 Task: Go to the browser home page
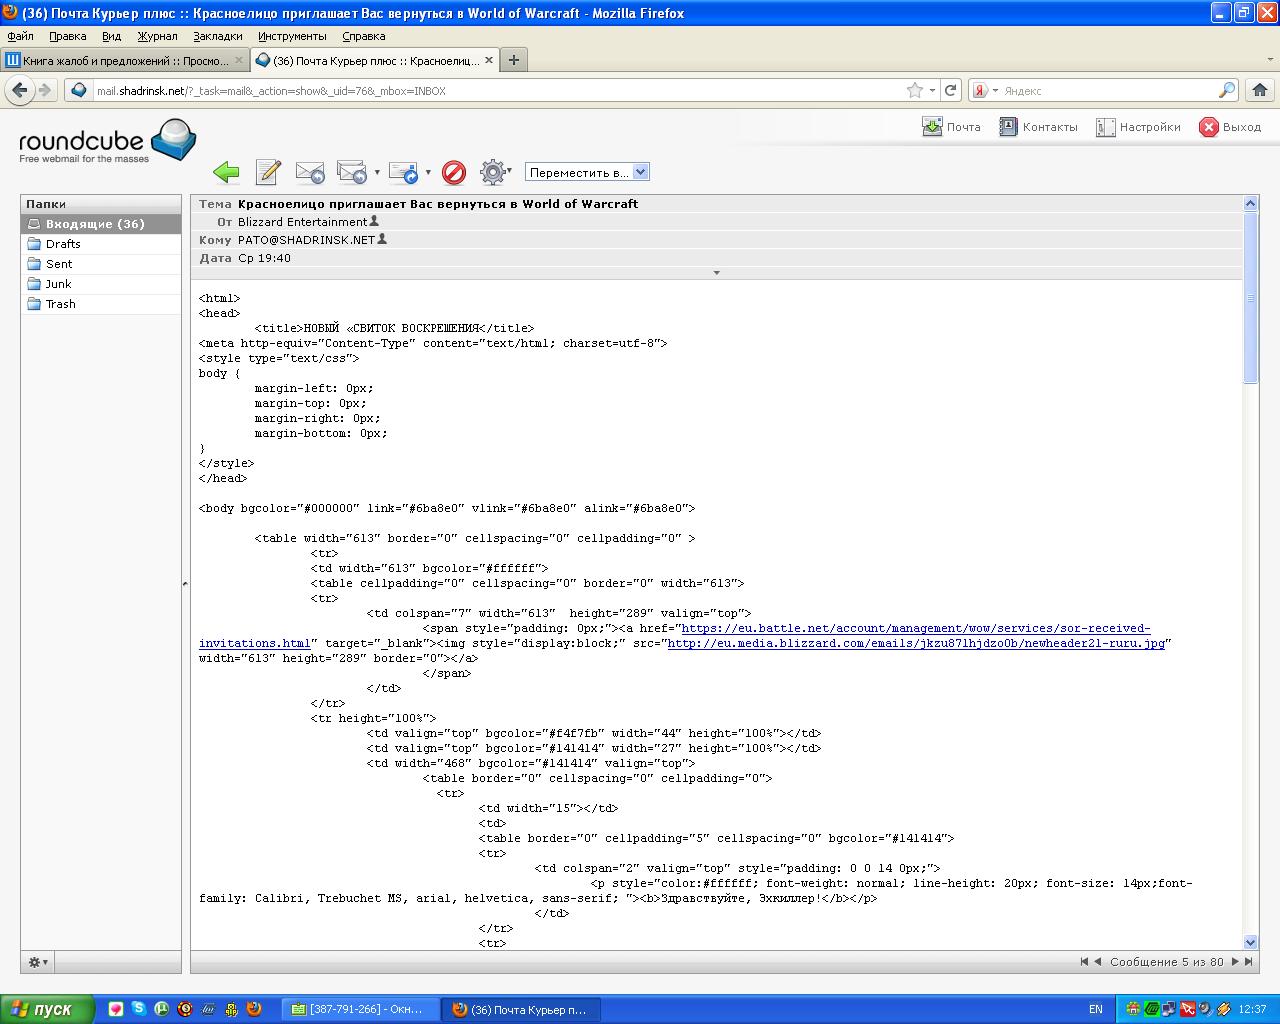tap(1260, 90)
